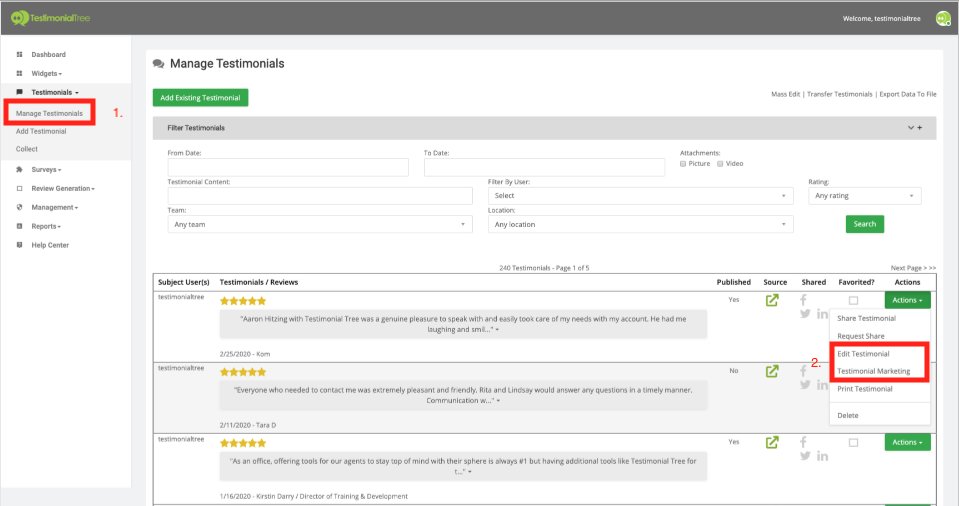The width and height of the screenshot is (959, 506).
Task: Open the user avatar icon in header
Action: point(943,18)
